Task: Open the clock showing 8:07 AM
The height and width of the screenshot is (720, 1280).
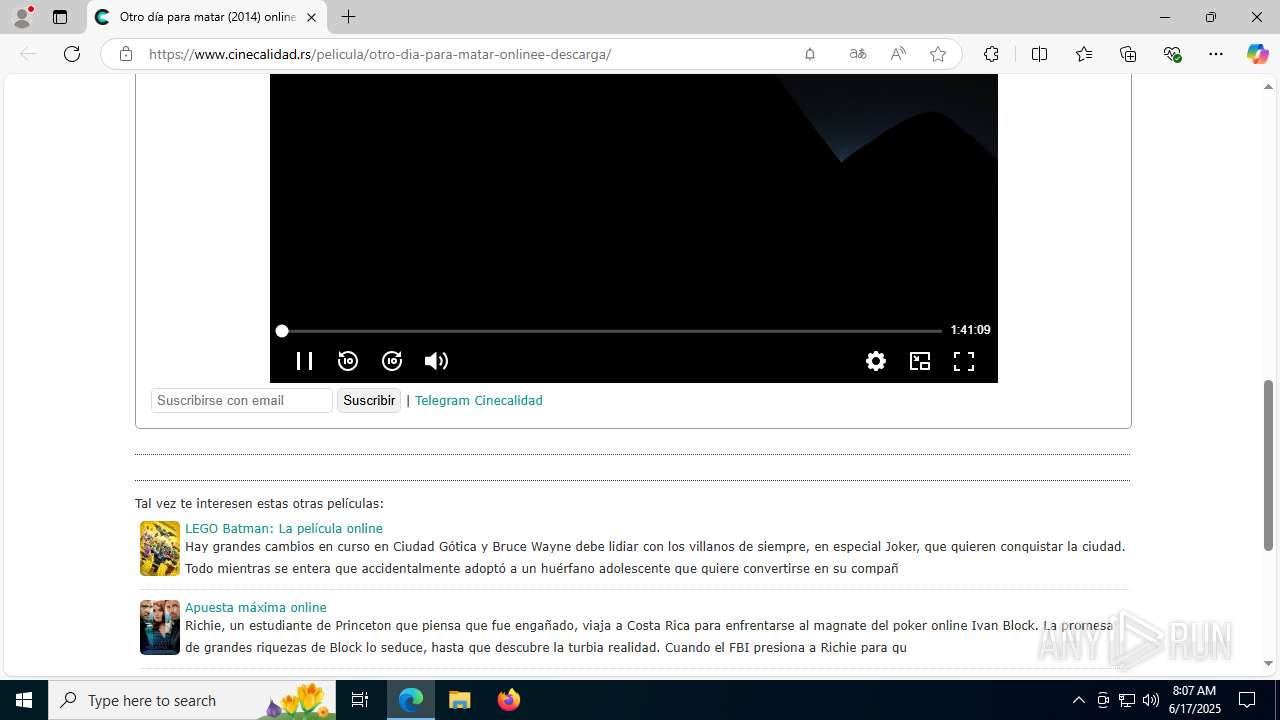Action: [1194, 700]
